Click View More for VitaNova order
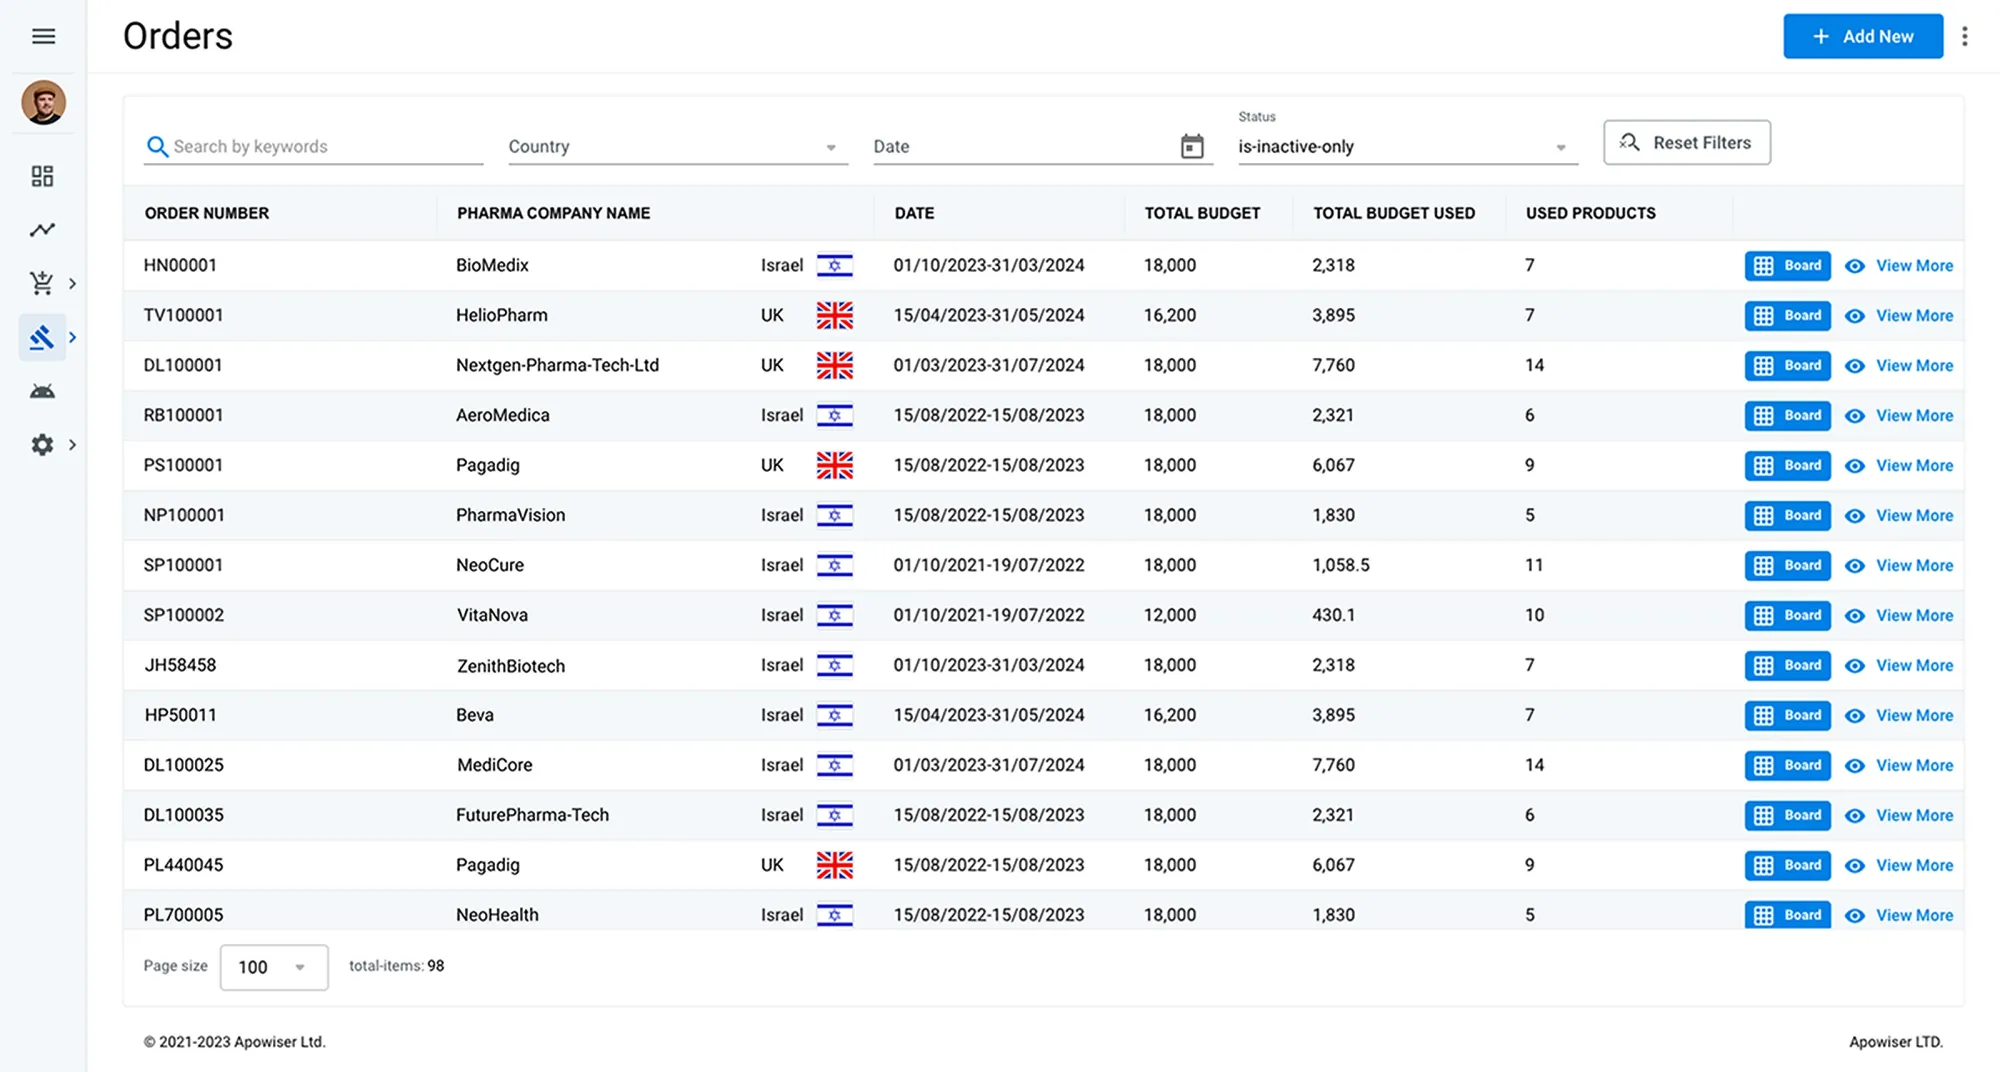This screenshot has height=1072, width=2000. coord(1899,616)
